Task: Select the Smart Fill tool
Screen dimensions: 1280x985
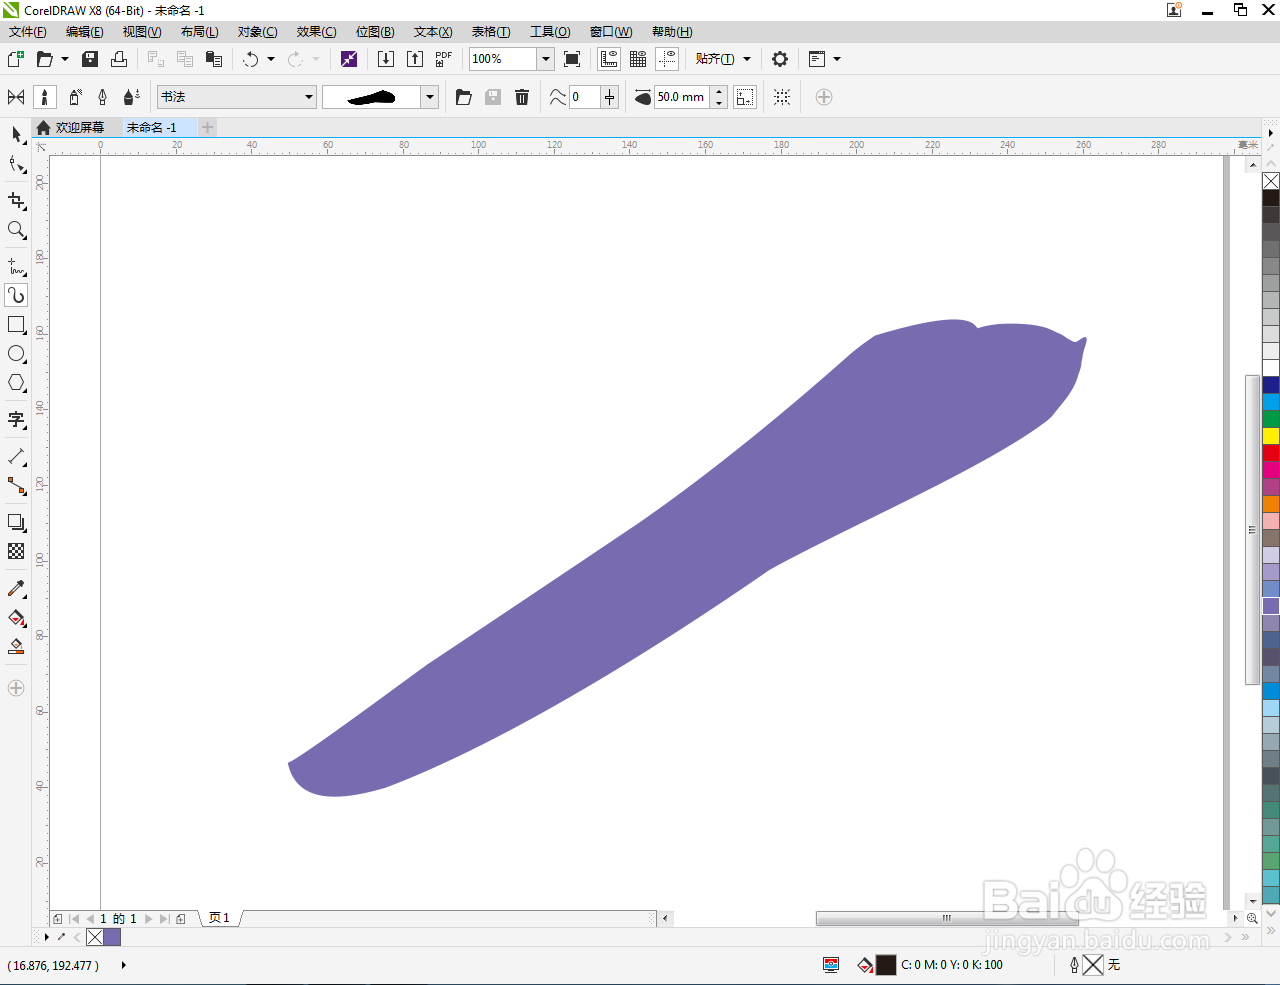Action: (x=16, y=647)
